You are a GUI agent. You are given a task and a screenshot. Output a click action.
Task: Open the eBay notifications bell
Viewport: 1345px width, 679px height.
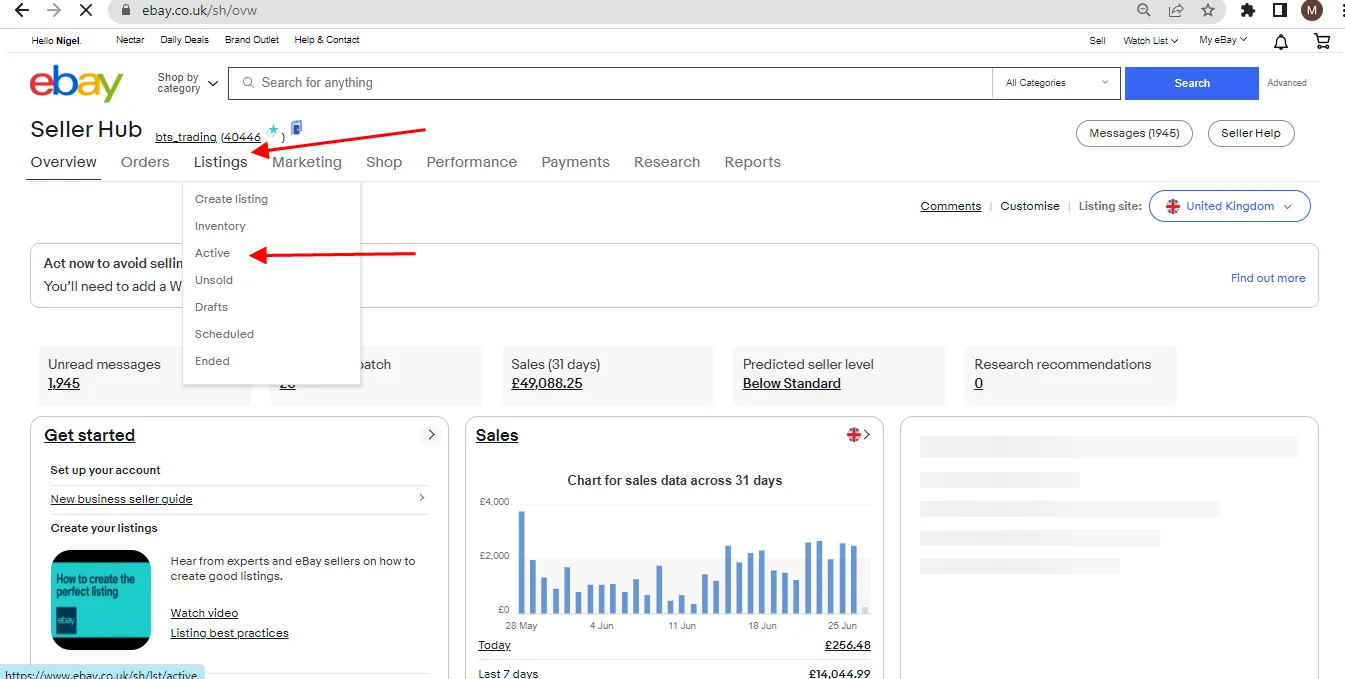[x=1281, y=41]
